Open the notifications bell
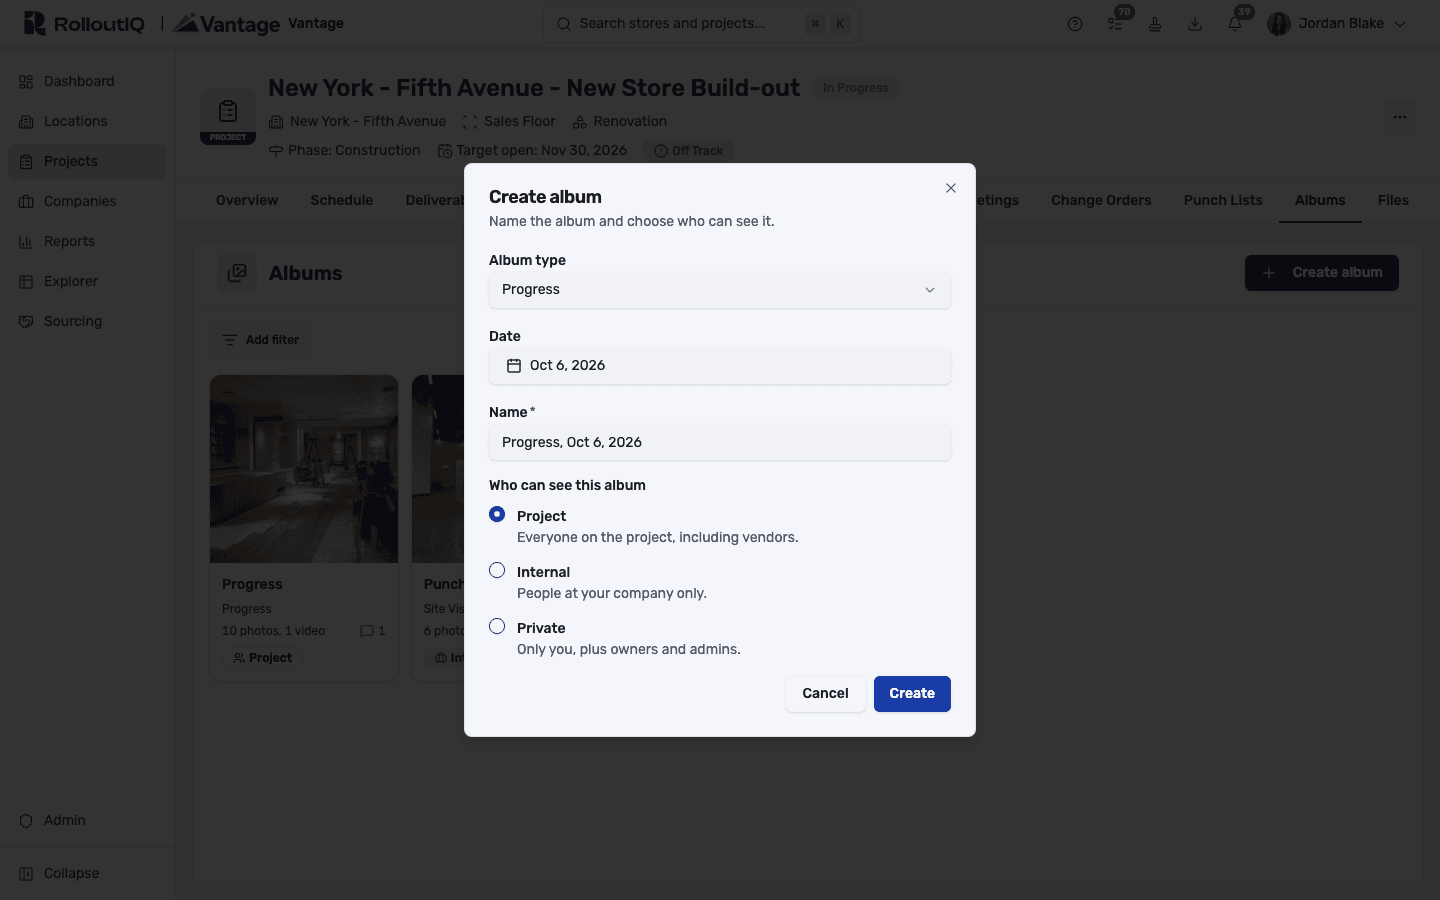 tap(1235, 24)
